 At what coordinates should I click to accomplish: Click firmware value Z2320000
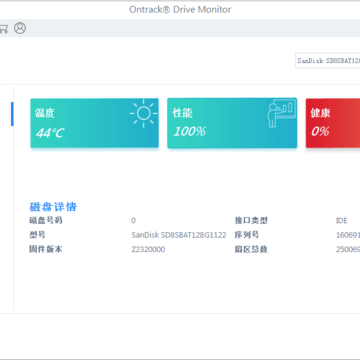[x=148, y=249]
